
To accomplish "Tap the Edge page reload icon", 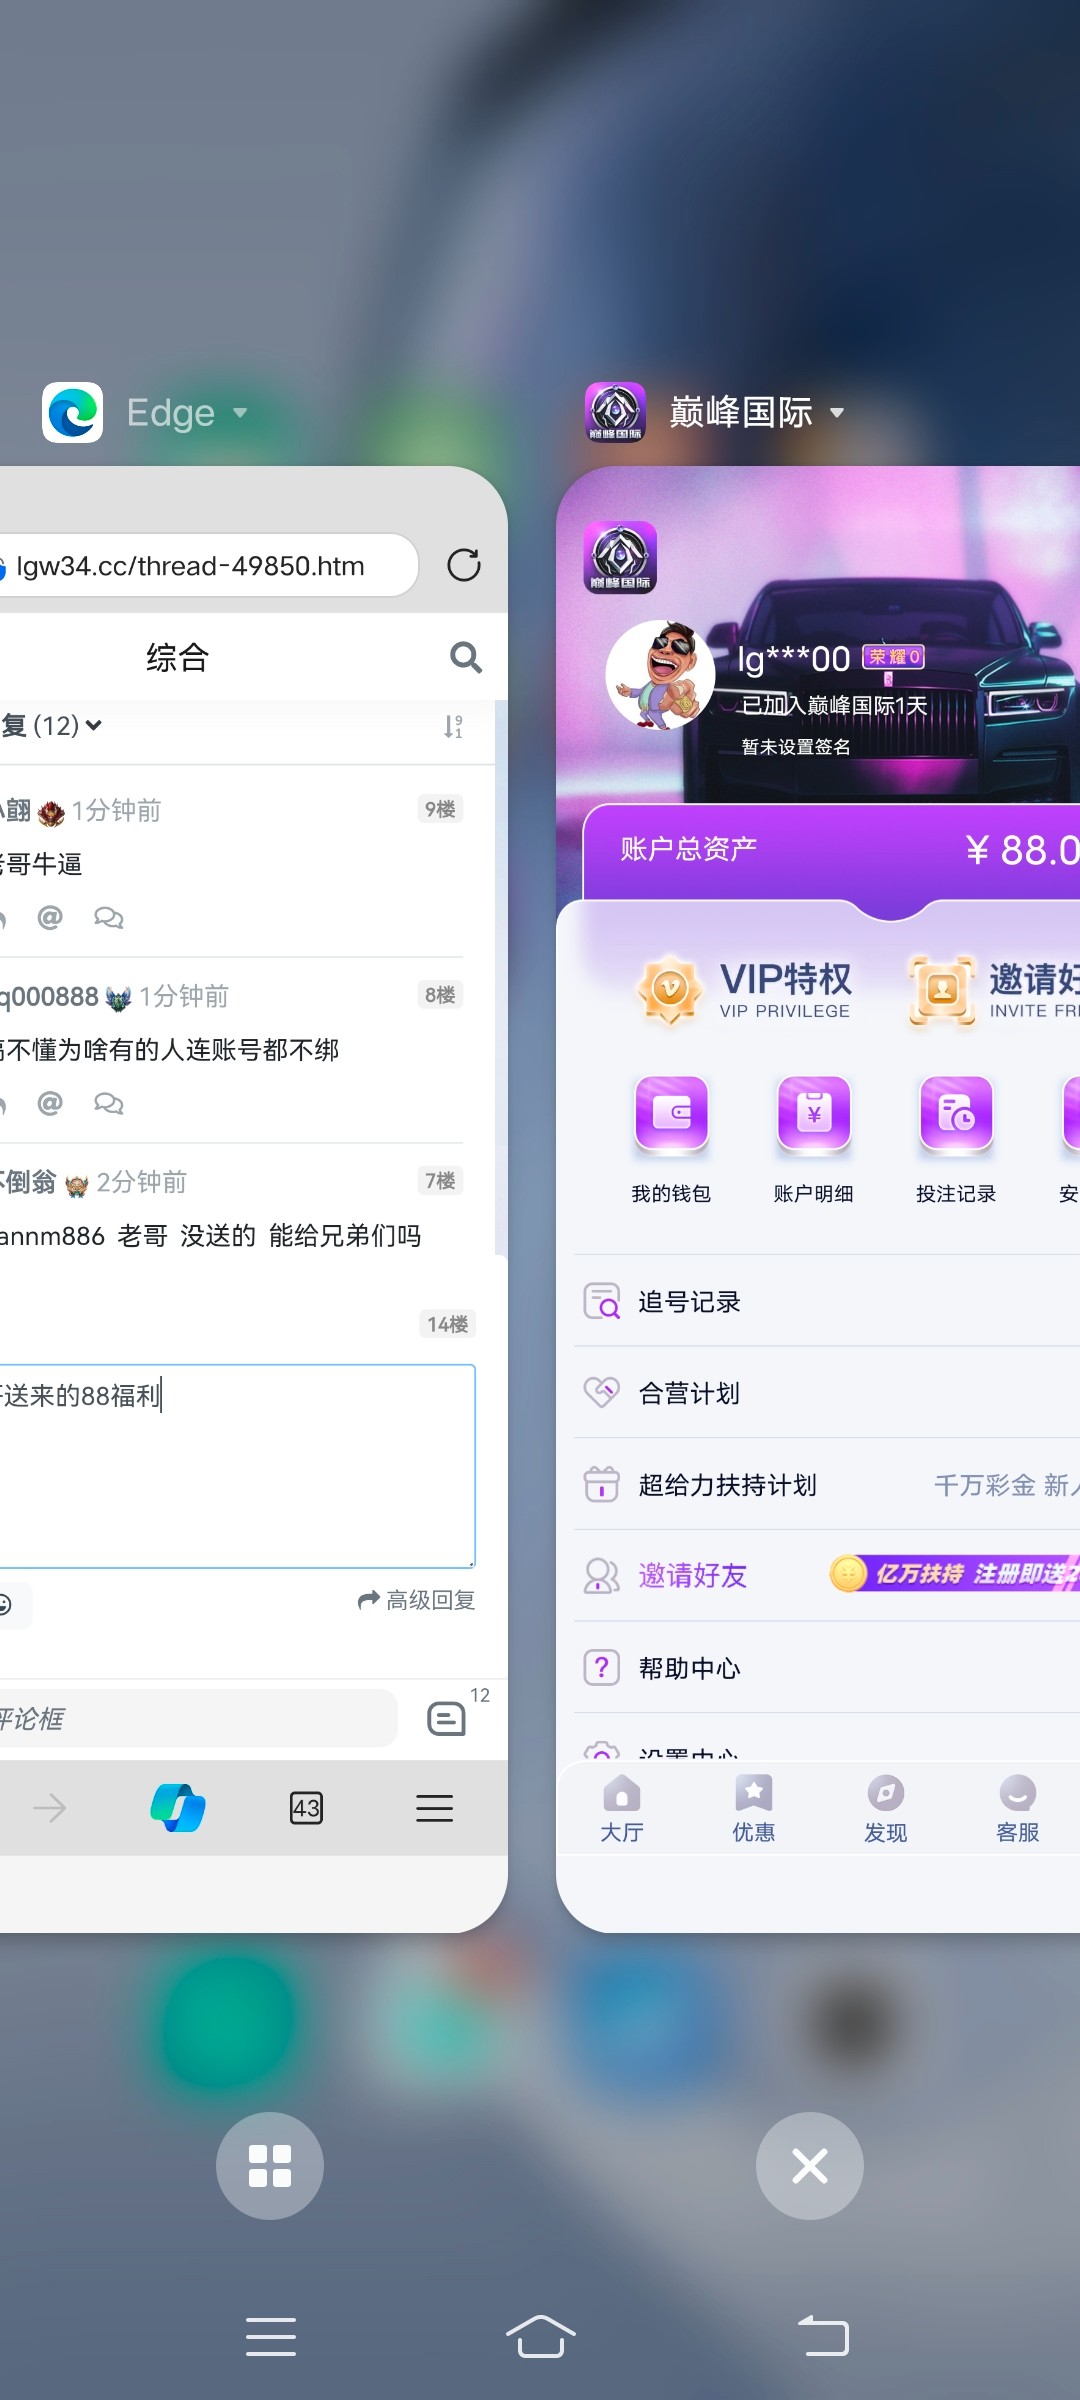I will pyautogui.click(x=463, y=565).
